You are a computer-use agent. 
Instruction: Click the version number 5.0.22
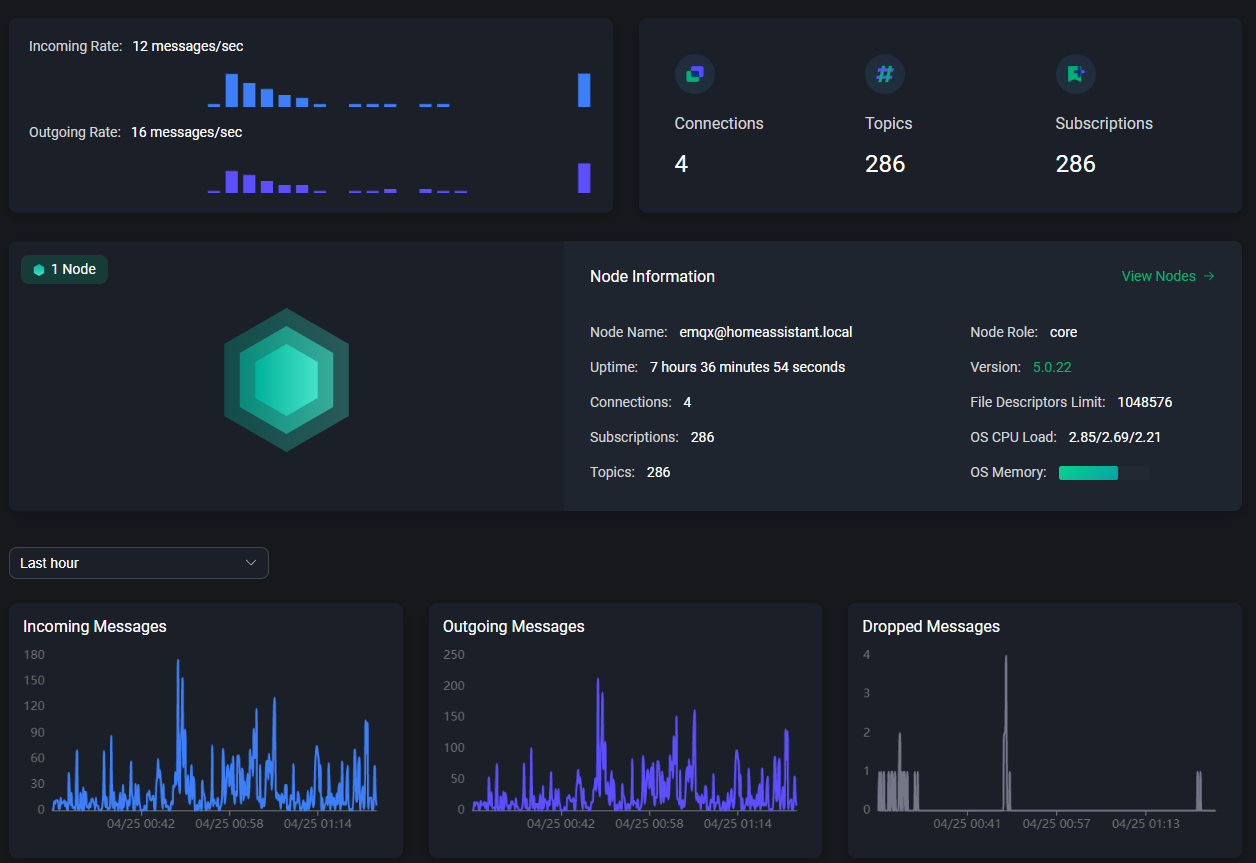coord(1052,367)
